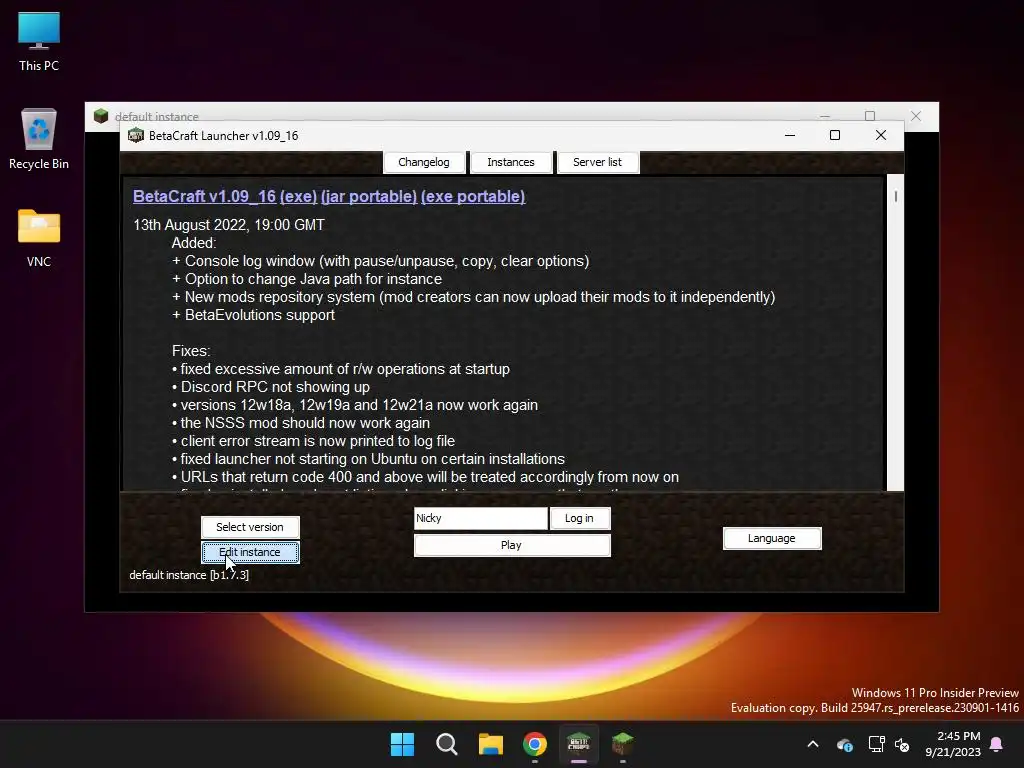Maximize the BetaCraft Launcher window

pyautogui.click(x=835, y=135)
